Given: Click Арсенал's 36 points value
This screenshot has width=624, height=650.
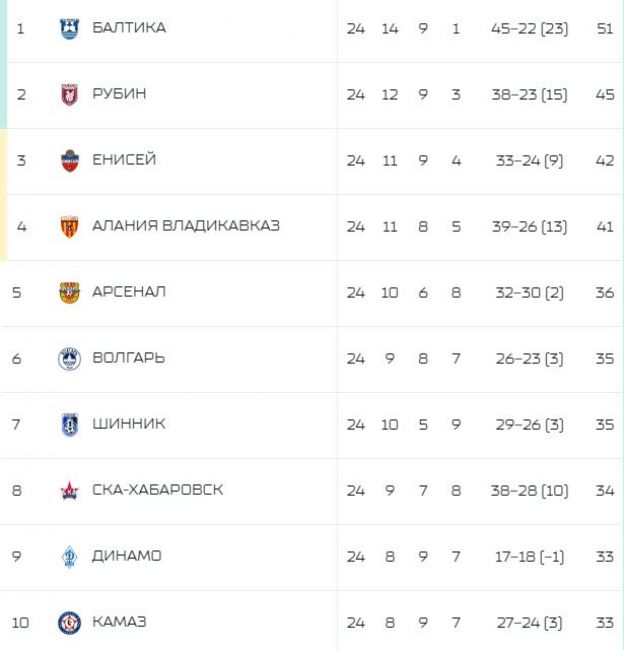Looking at the screenshot, I should tap(604, 293).
